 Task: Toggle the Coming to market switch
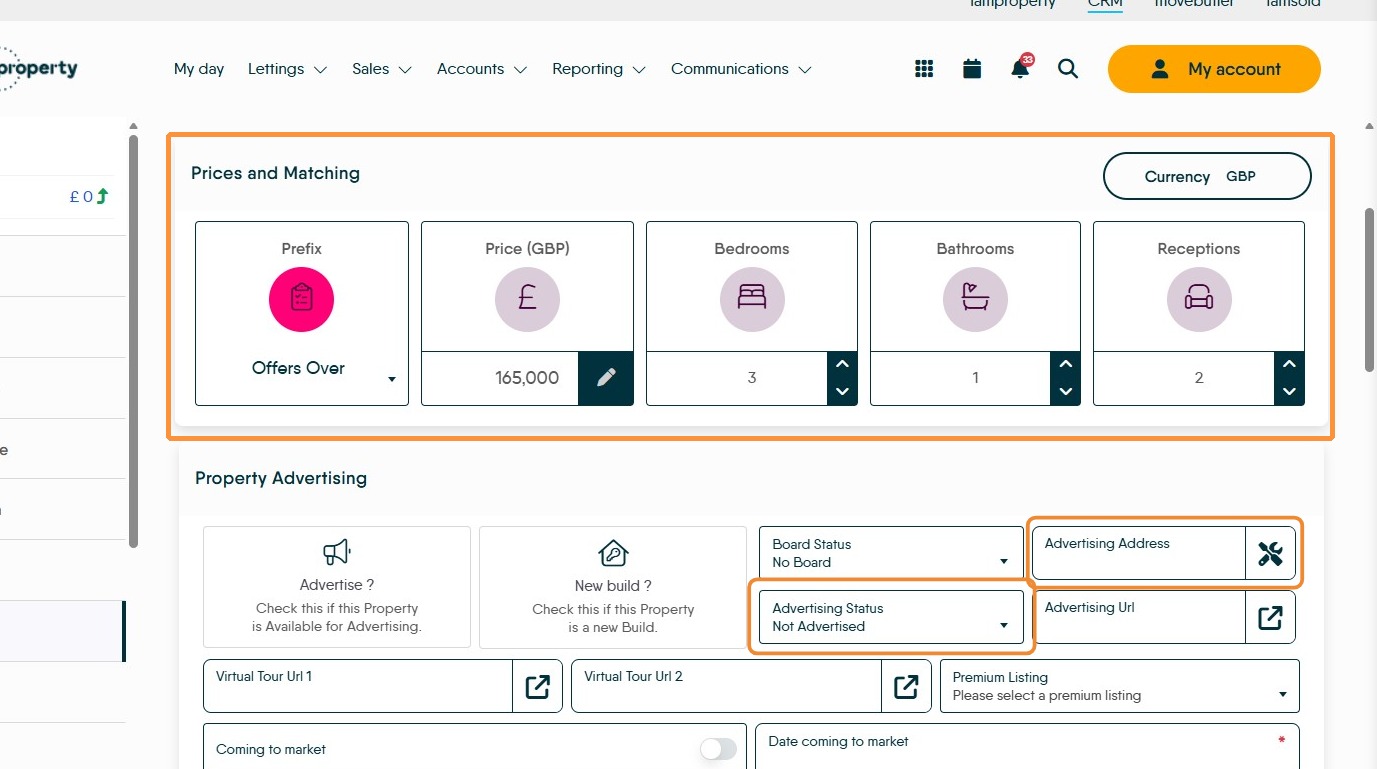tap(718, 749)
